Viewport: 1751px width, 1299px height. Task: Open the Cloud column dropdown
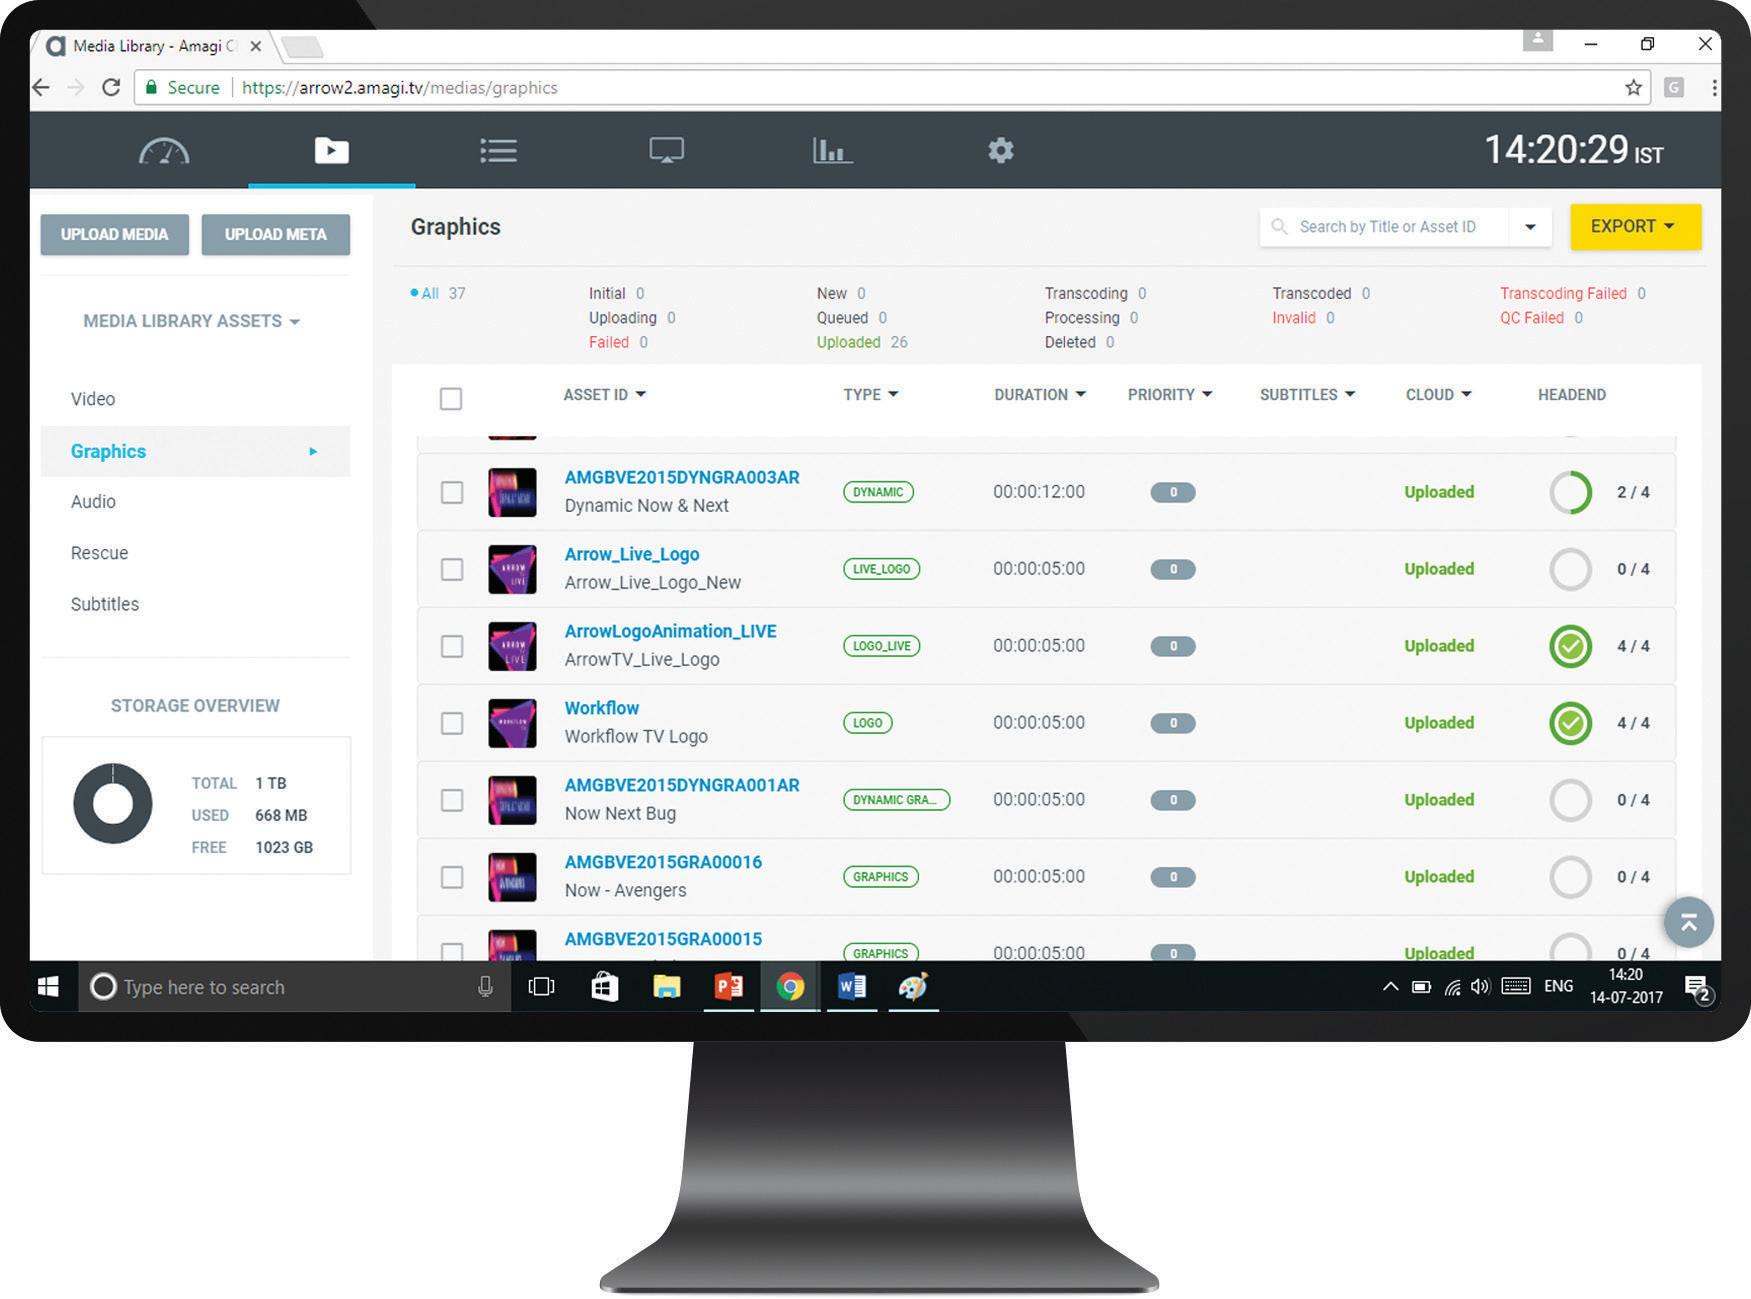[x=1439, y=395]
